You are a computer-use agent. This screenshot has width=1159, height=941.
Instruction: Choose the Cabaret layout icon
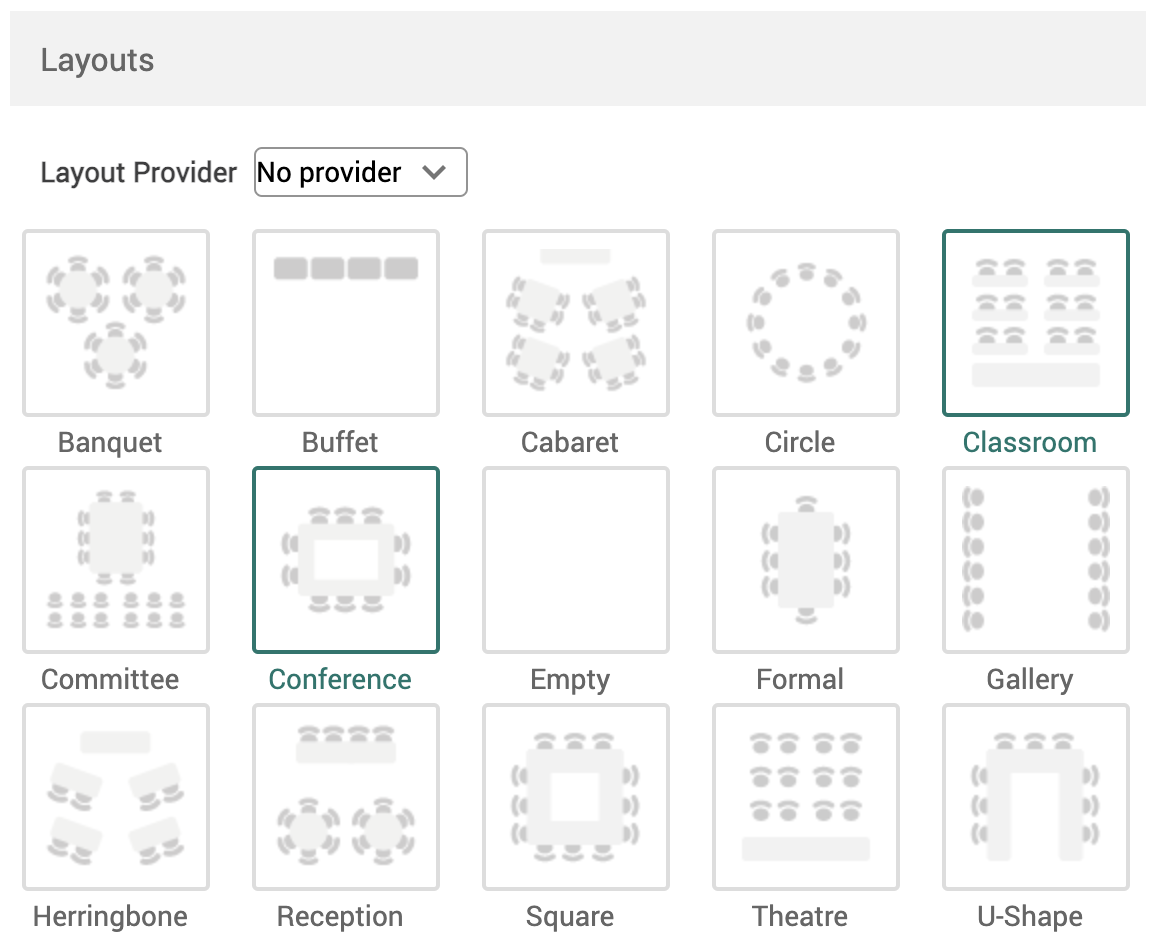click(575, 322)
